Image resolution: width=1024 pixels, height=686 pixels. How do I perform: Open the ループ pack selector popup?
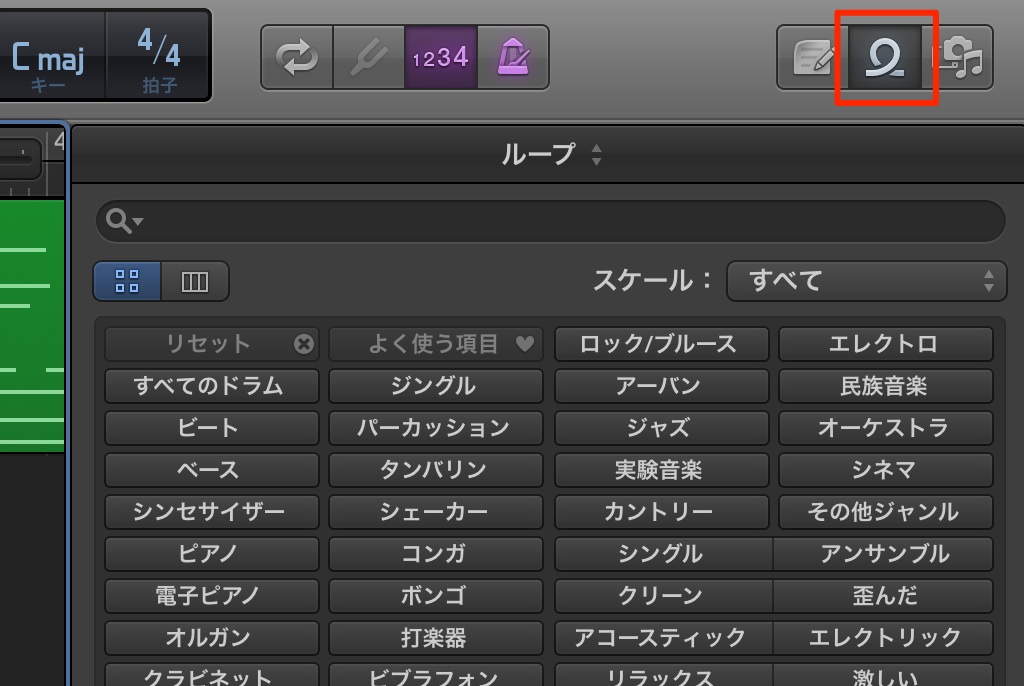point(551,155)
